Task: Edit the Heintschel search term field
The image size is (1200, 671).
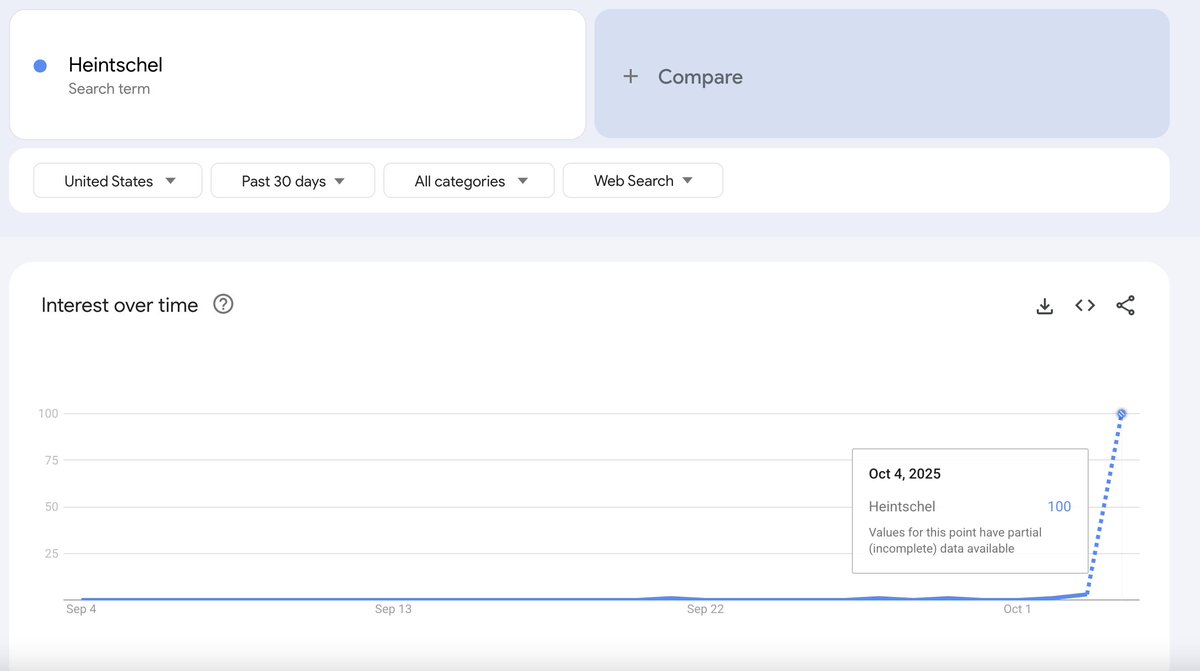Action: (x=298, y=74)
